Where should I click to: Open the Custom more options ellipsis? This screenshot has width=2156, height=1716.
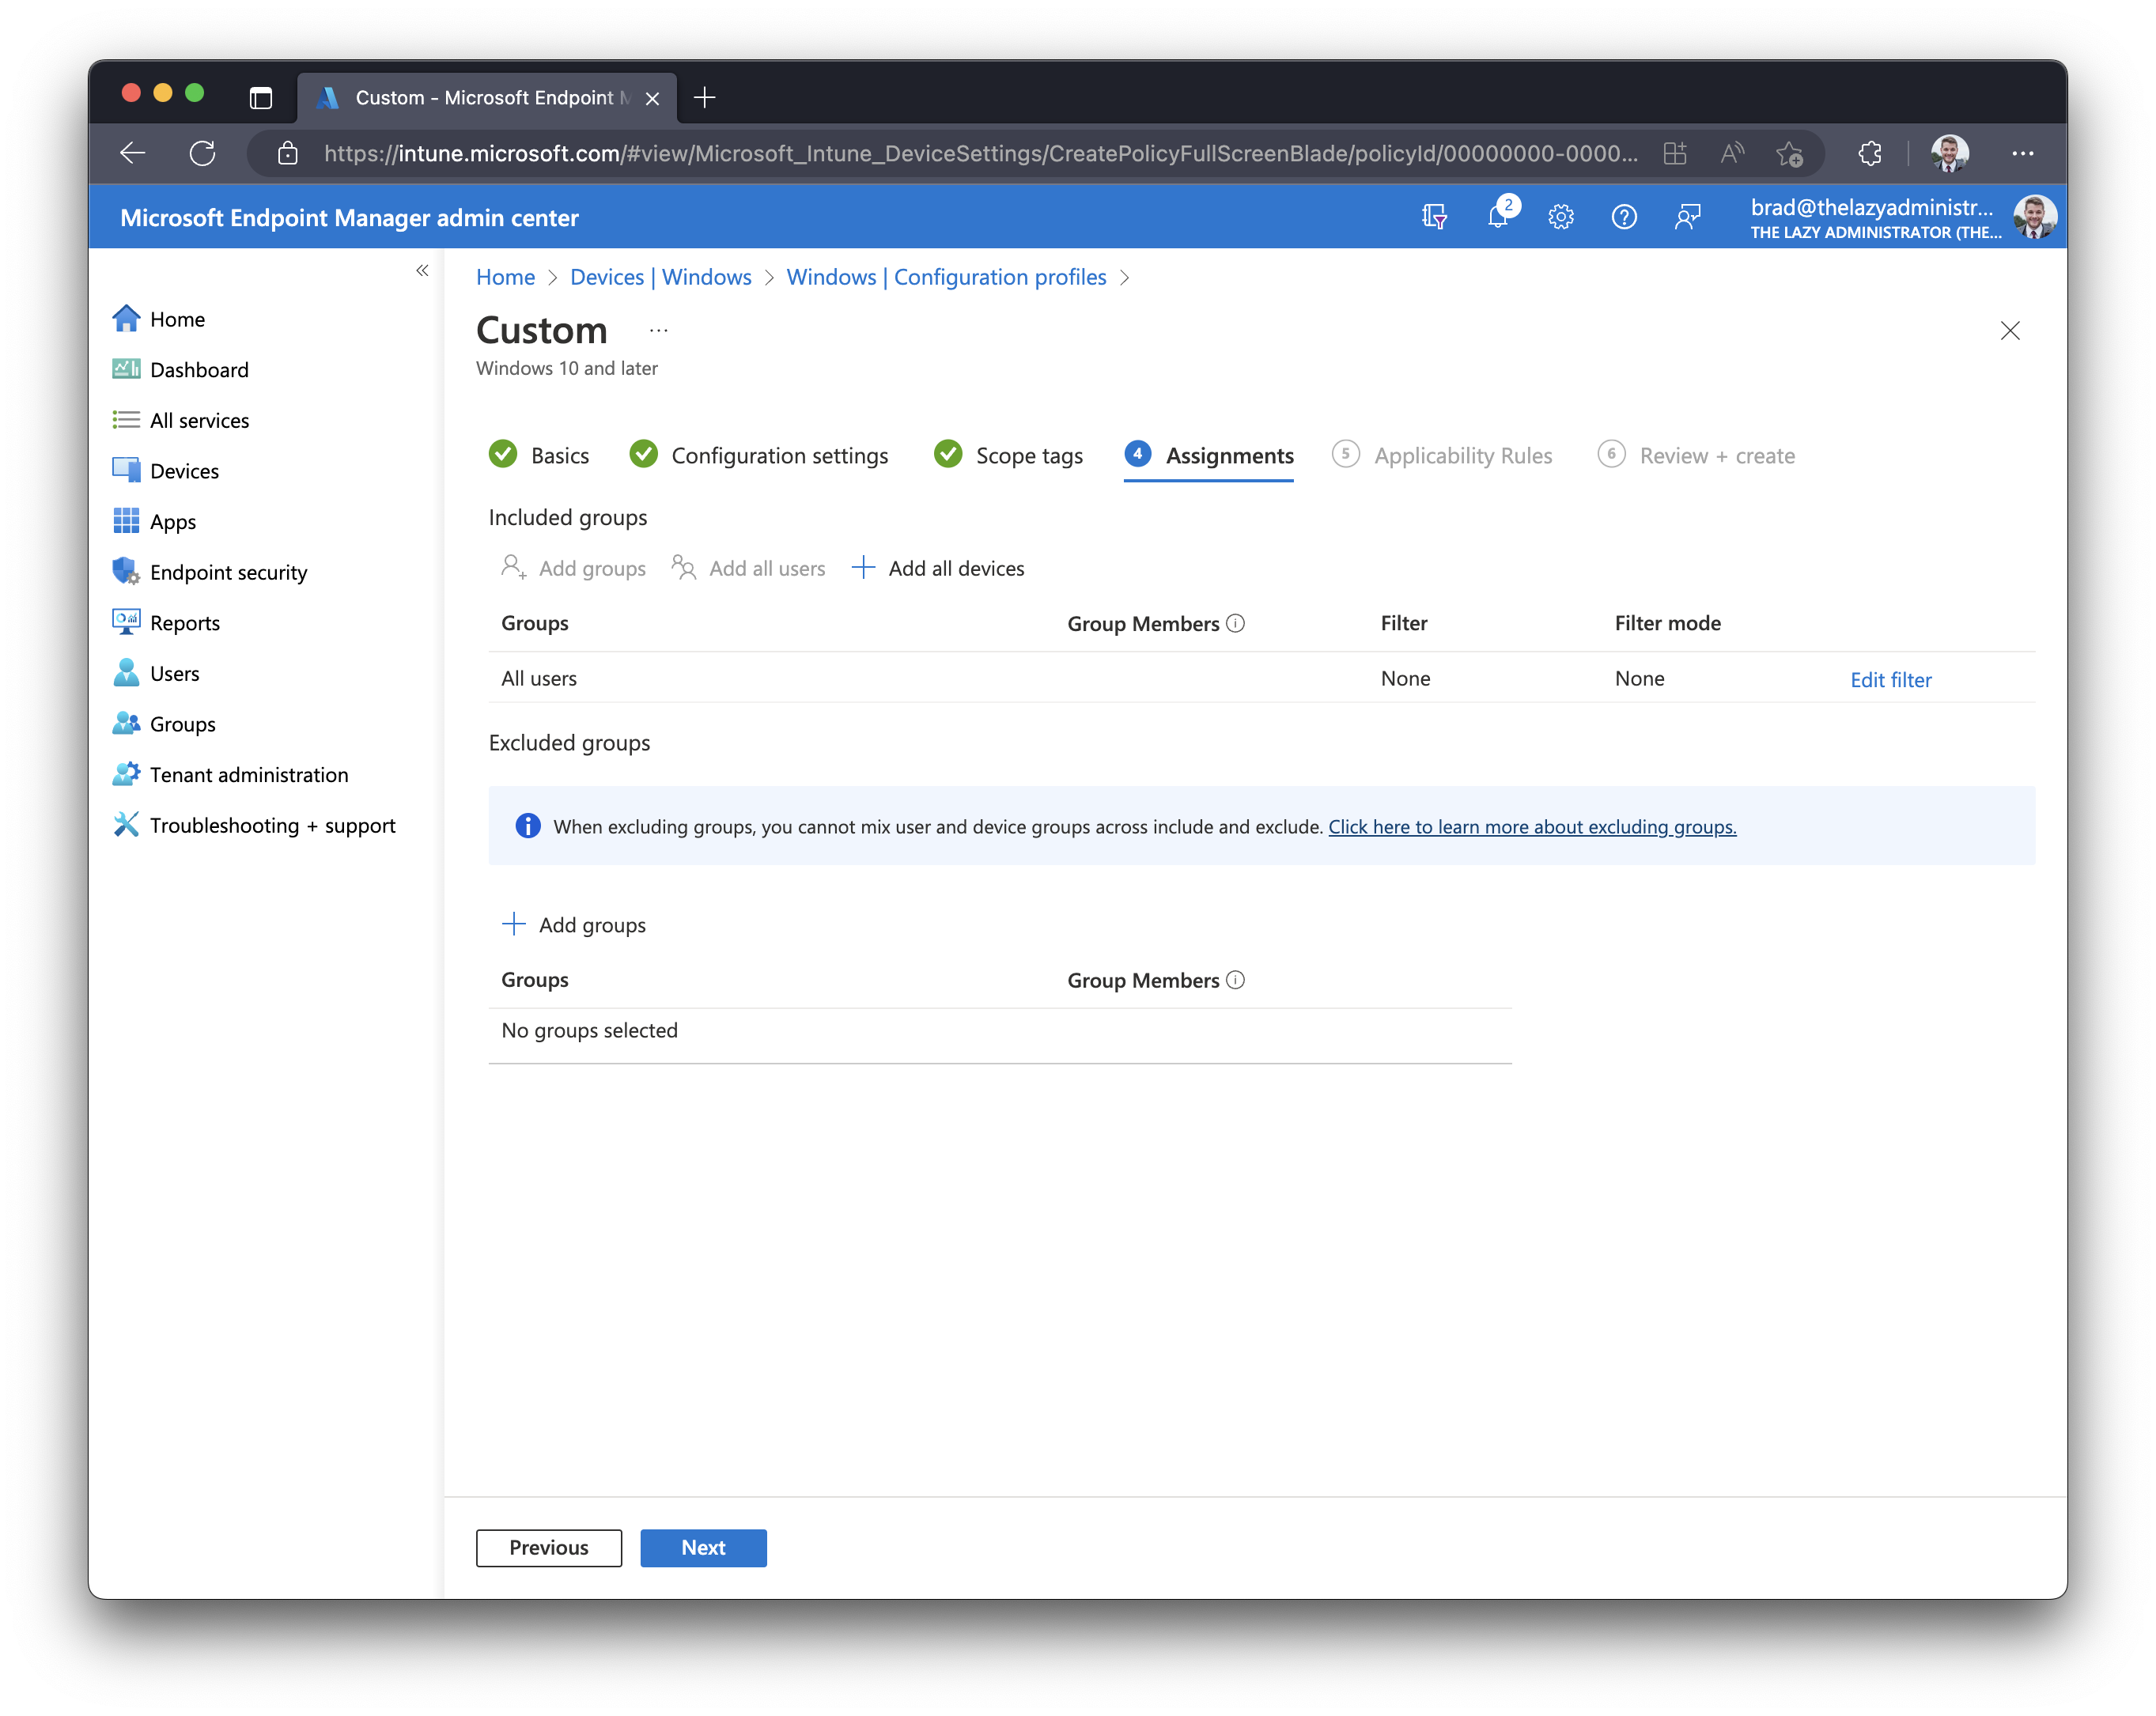coord(658,331)
